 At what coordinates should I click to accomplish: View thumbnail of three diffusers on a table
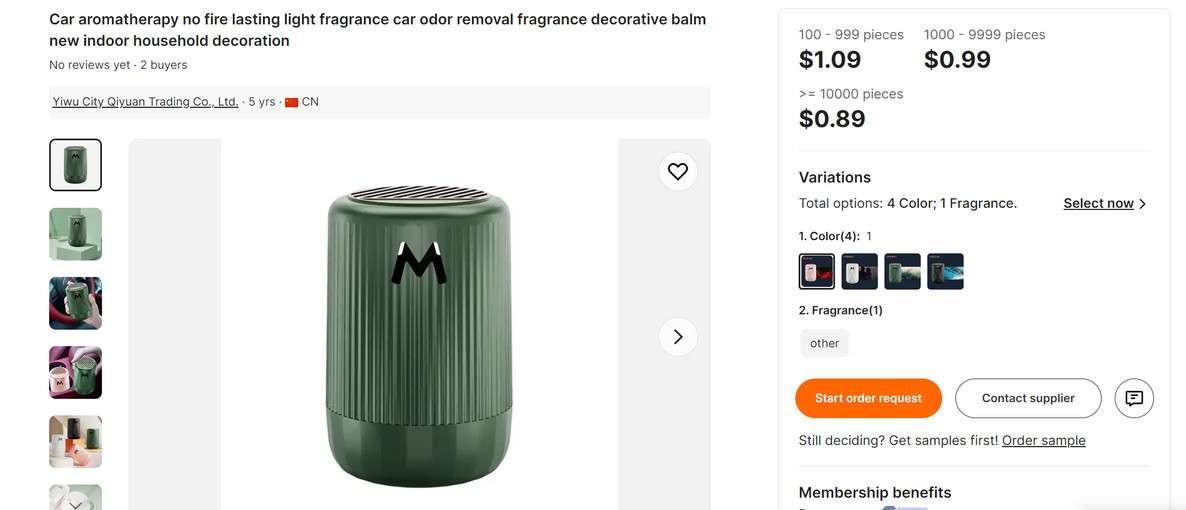click(76, 441)
